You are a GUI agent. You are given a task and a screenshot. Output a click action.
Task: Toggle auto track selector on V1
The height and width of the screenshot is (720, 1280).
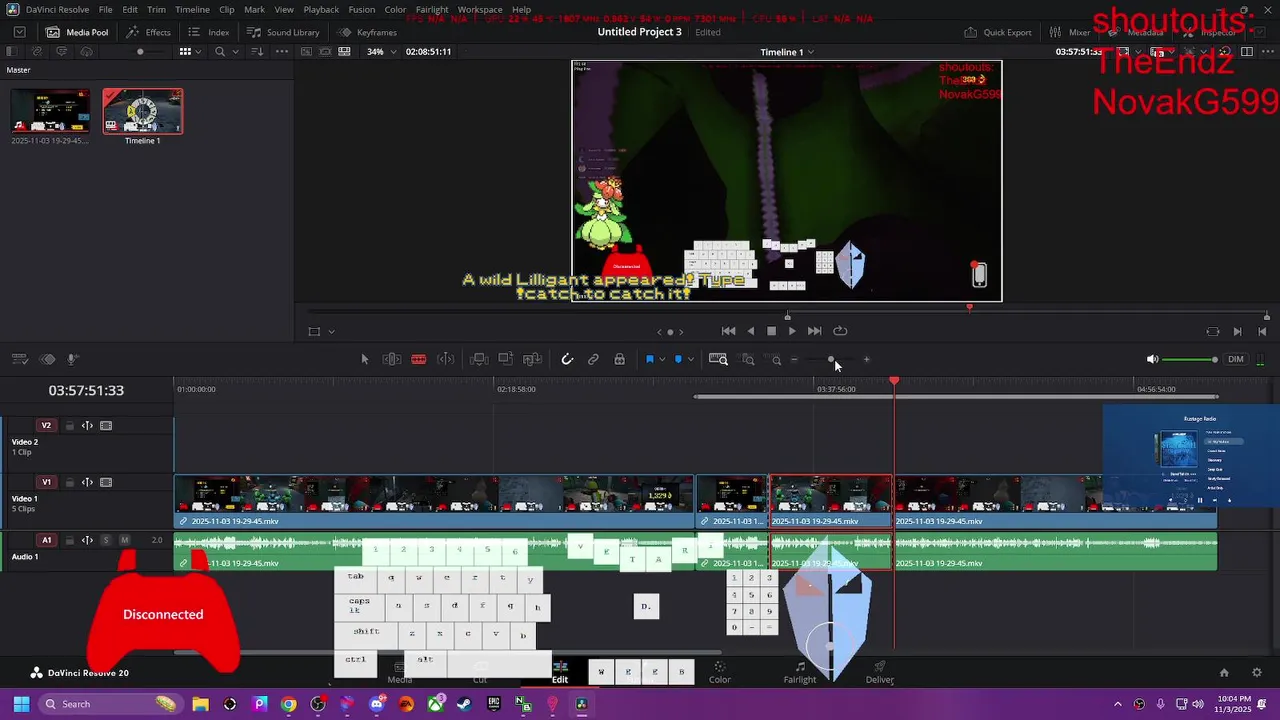coord(88,482)
